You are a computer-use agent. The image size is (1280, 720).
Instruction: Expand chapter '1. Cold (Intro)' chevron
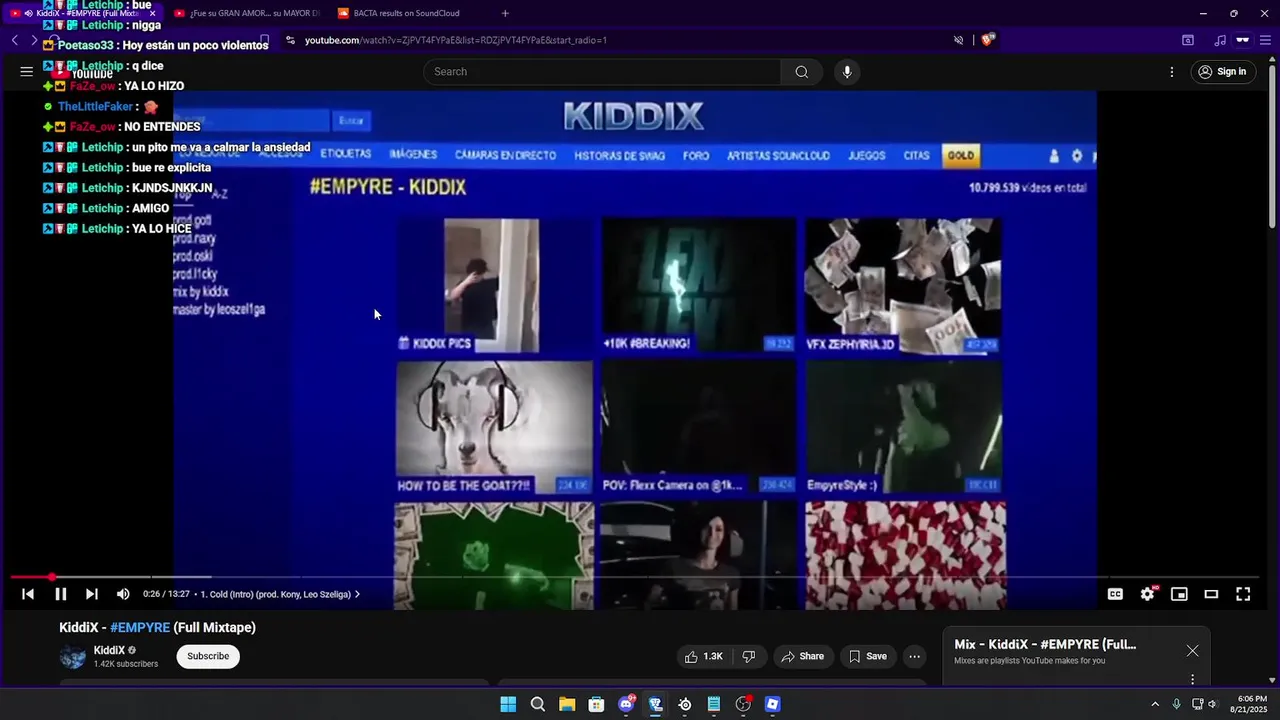pos(357,594)
